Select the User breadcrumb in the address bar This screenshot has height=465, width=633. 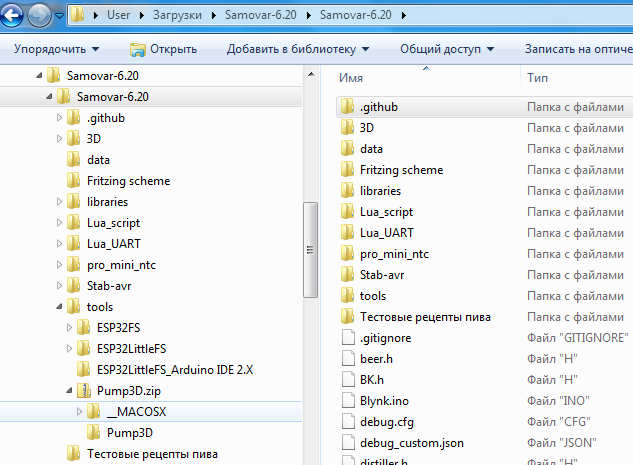pos(118,15)
